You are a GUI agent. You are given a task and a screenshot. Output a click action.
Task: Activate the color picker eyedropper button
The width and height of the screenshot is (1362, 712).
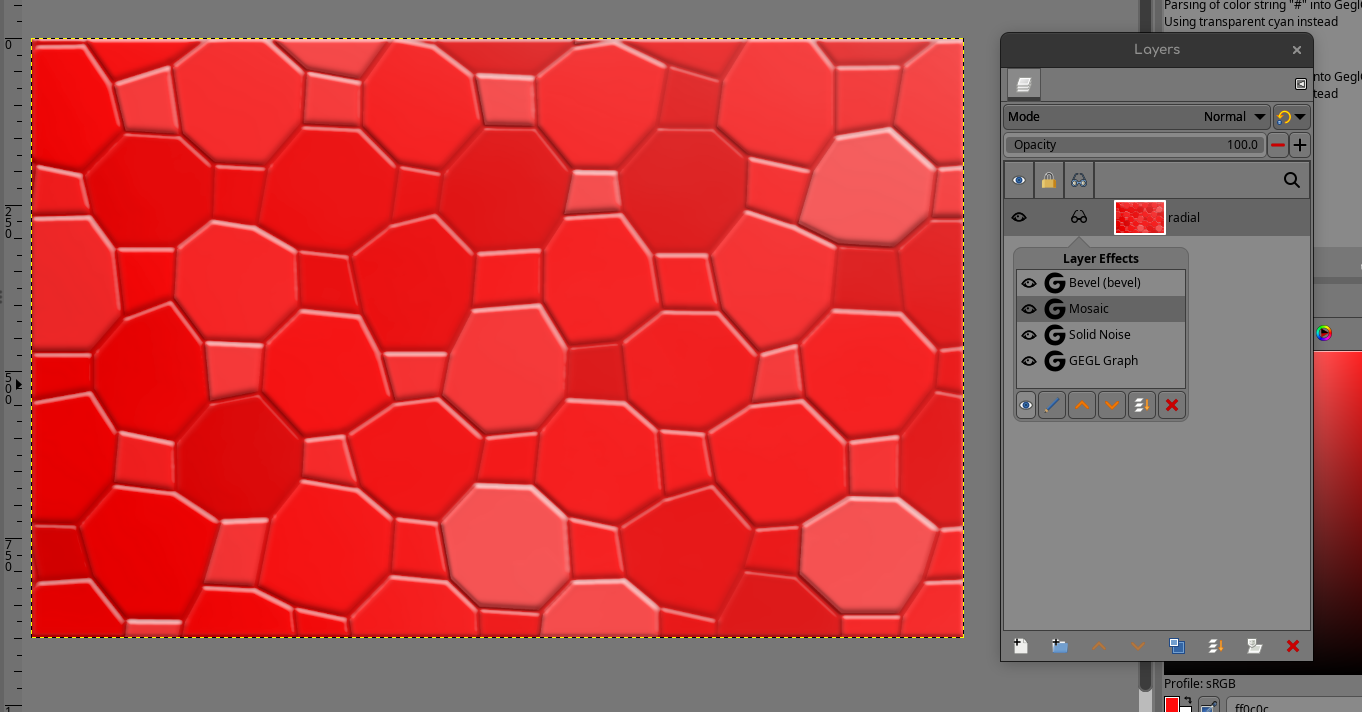click(1209, 706)
